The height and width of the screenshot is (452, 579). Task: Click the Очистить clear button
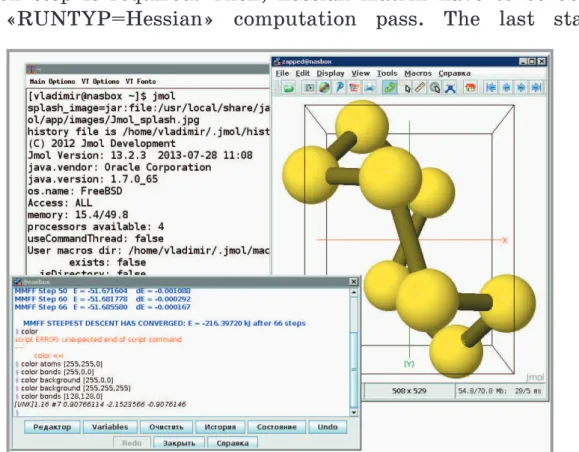tap(166, 427)
